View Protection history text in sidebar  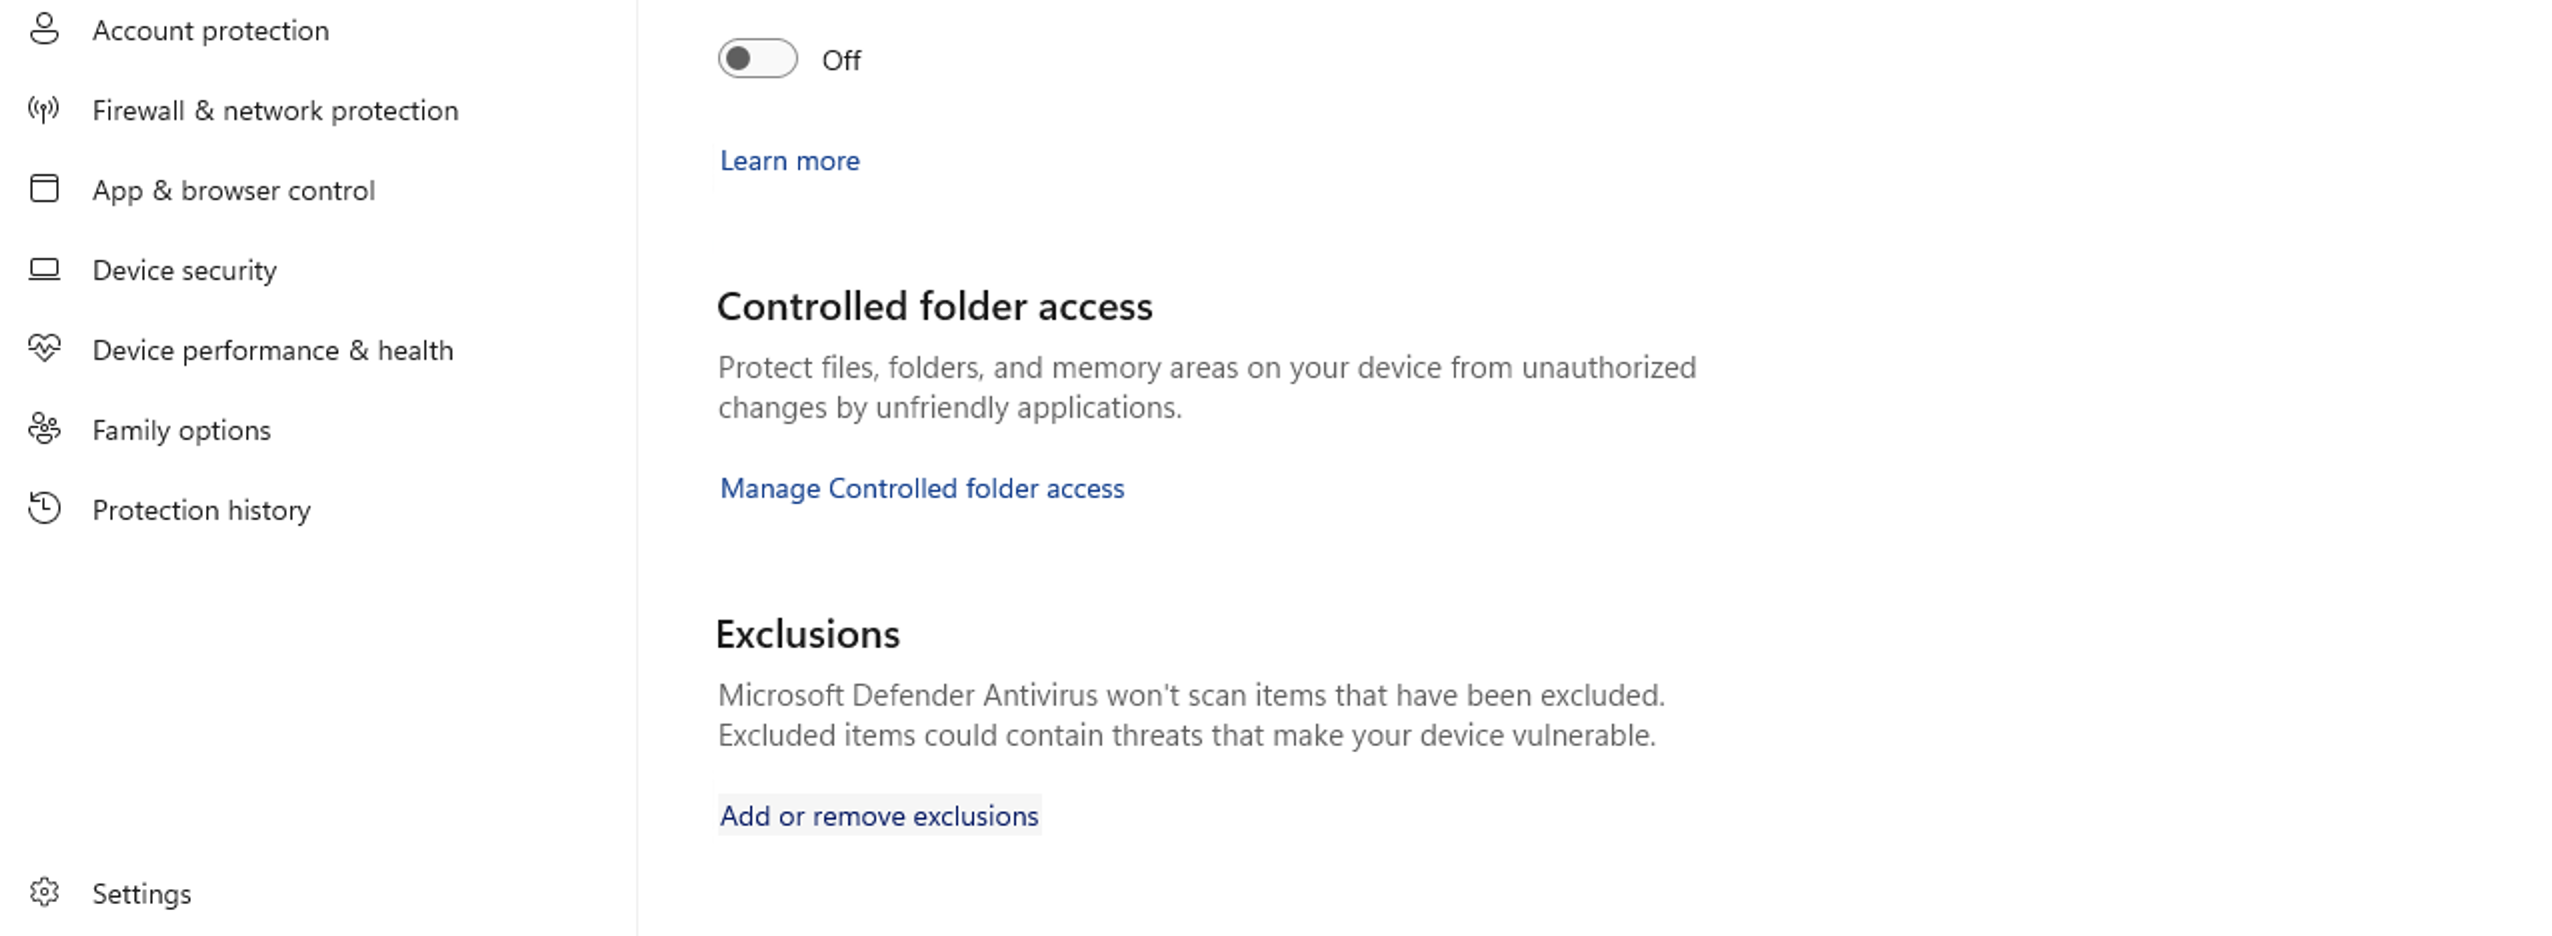coord(201,511)
